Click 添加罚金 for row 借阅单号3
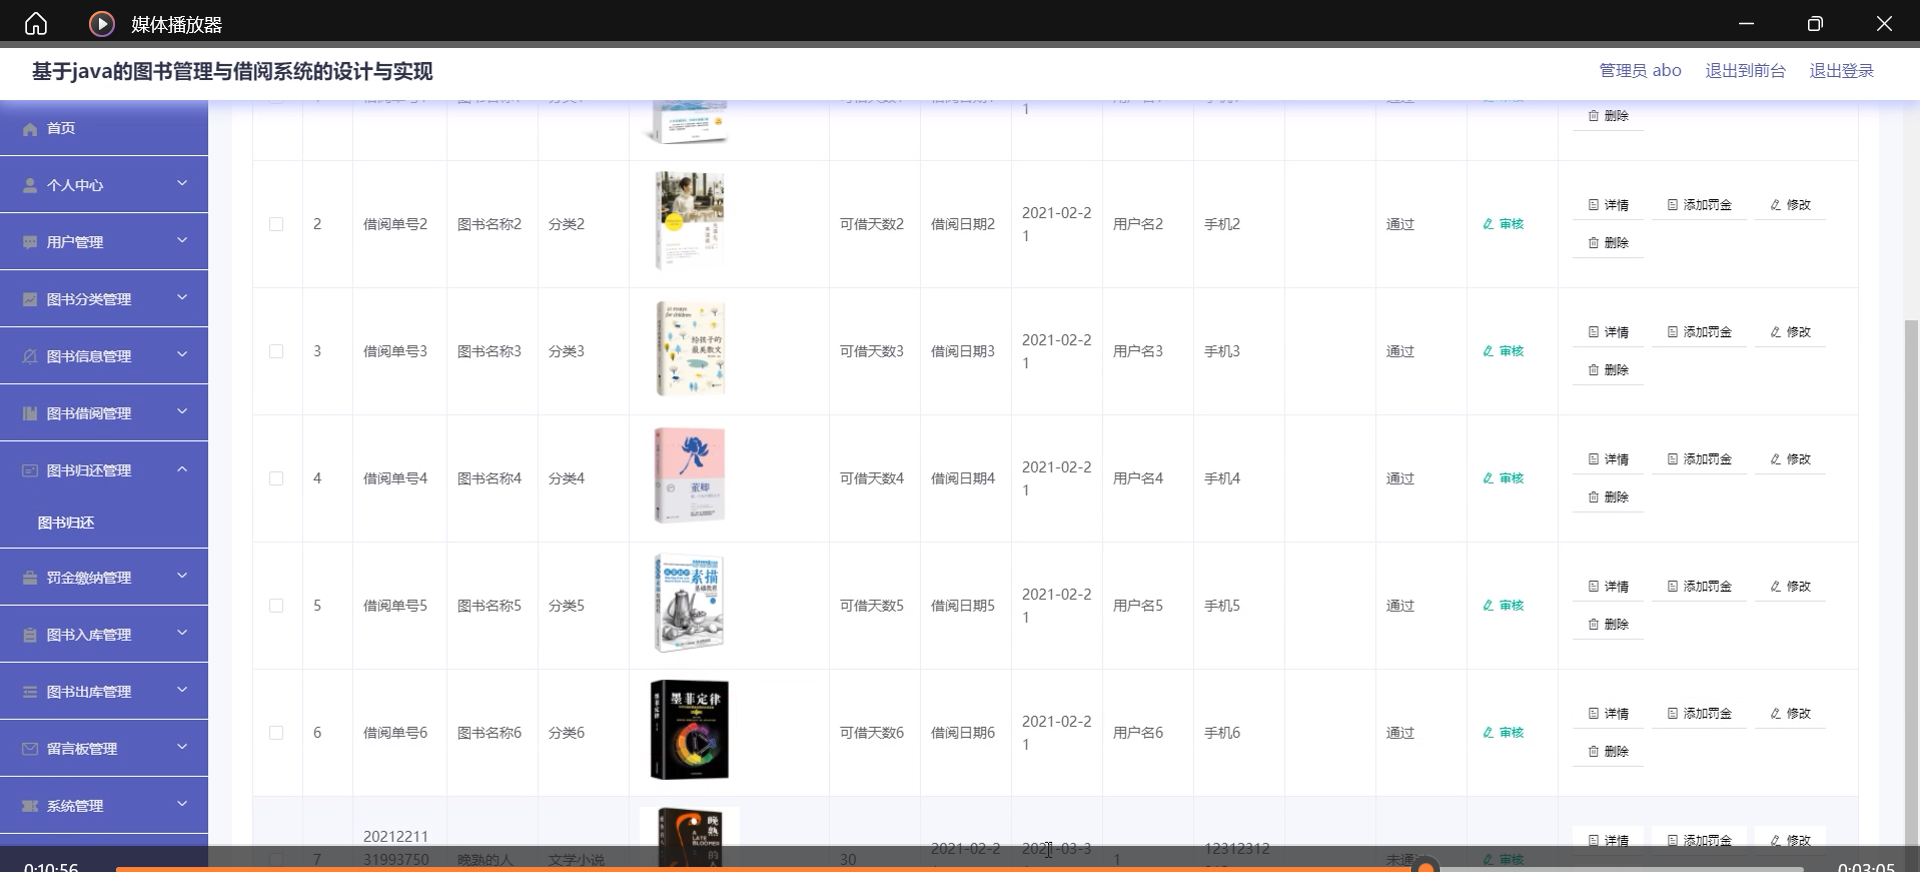This screenshot has width=1920, height=872. coord(1699,332)
